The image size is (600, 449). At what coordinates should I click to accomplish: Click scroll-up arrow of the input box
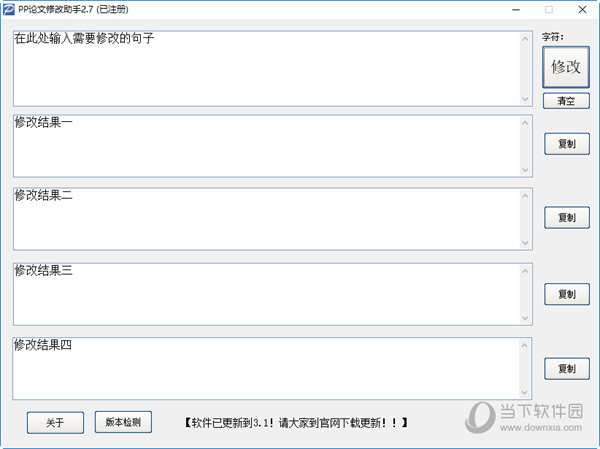[x=525, y=39]
